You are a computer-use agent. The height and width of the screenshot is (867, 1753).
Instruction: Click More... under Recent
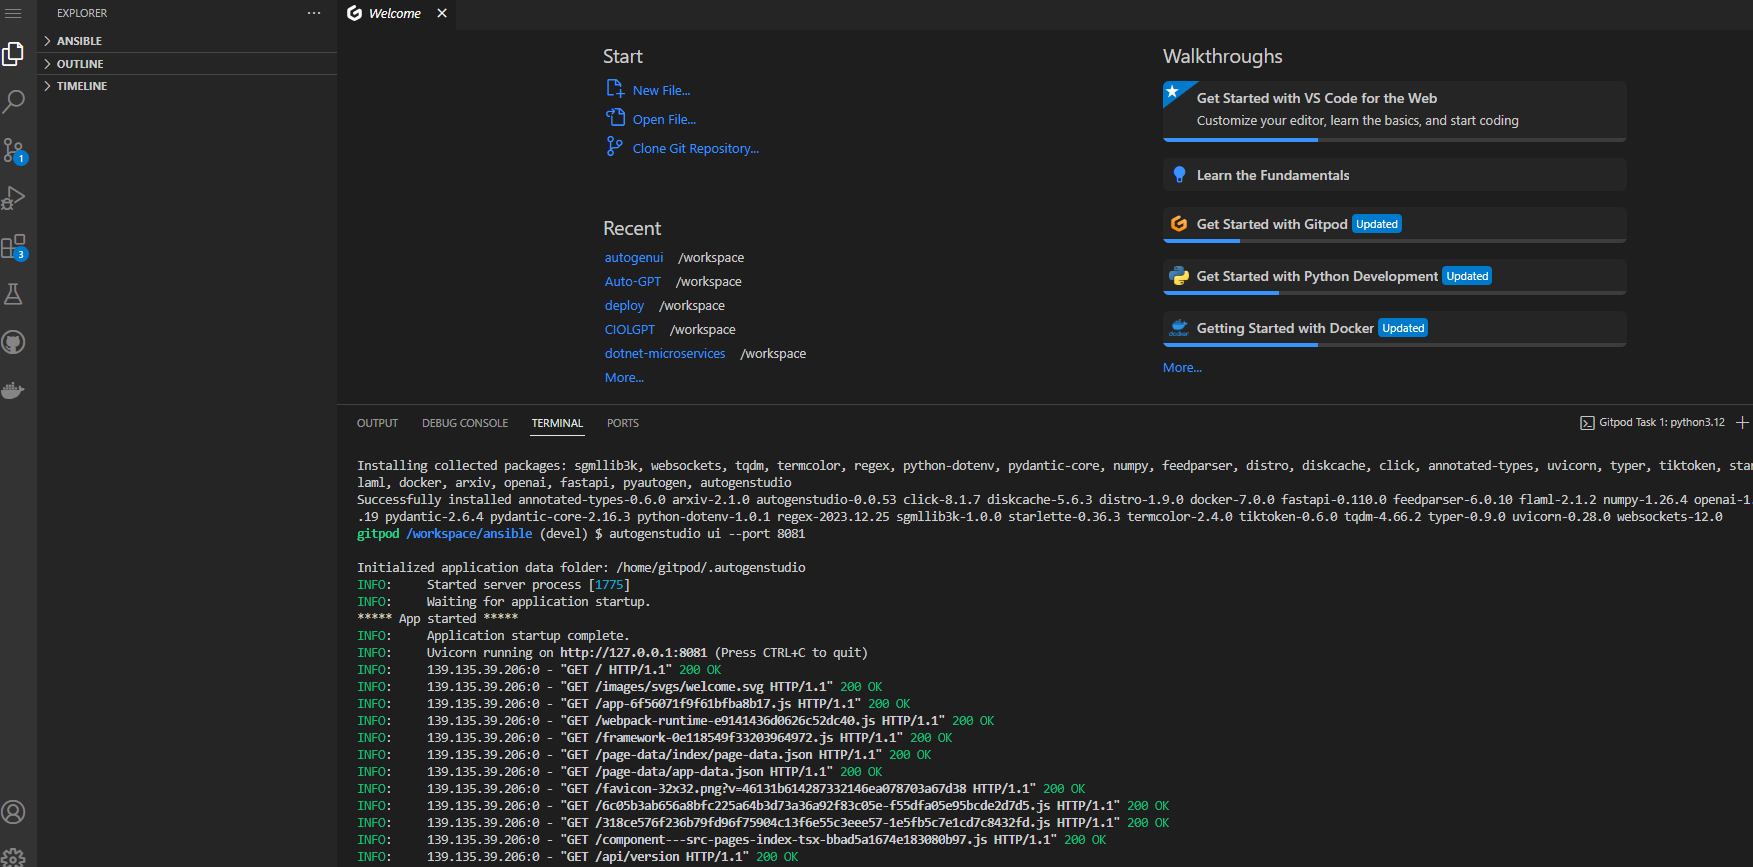coord(624,377)
